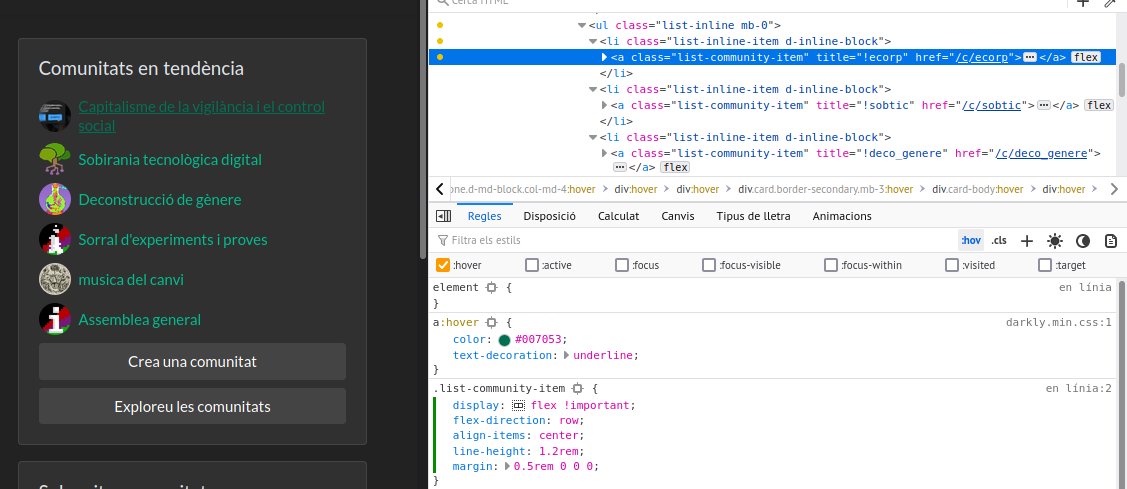Click the Capitalisme de la vigilància community avatar
This screenshot has height=489, width=1127.
click(x=55, y=116)
